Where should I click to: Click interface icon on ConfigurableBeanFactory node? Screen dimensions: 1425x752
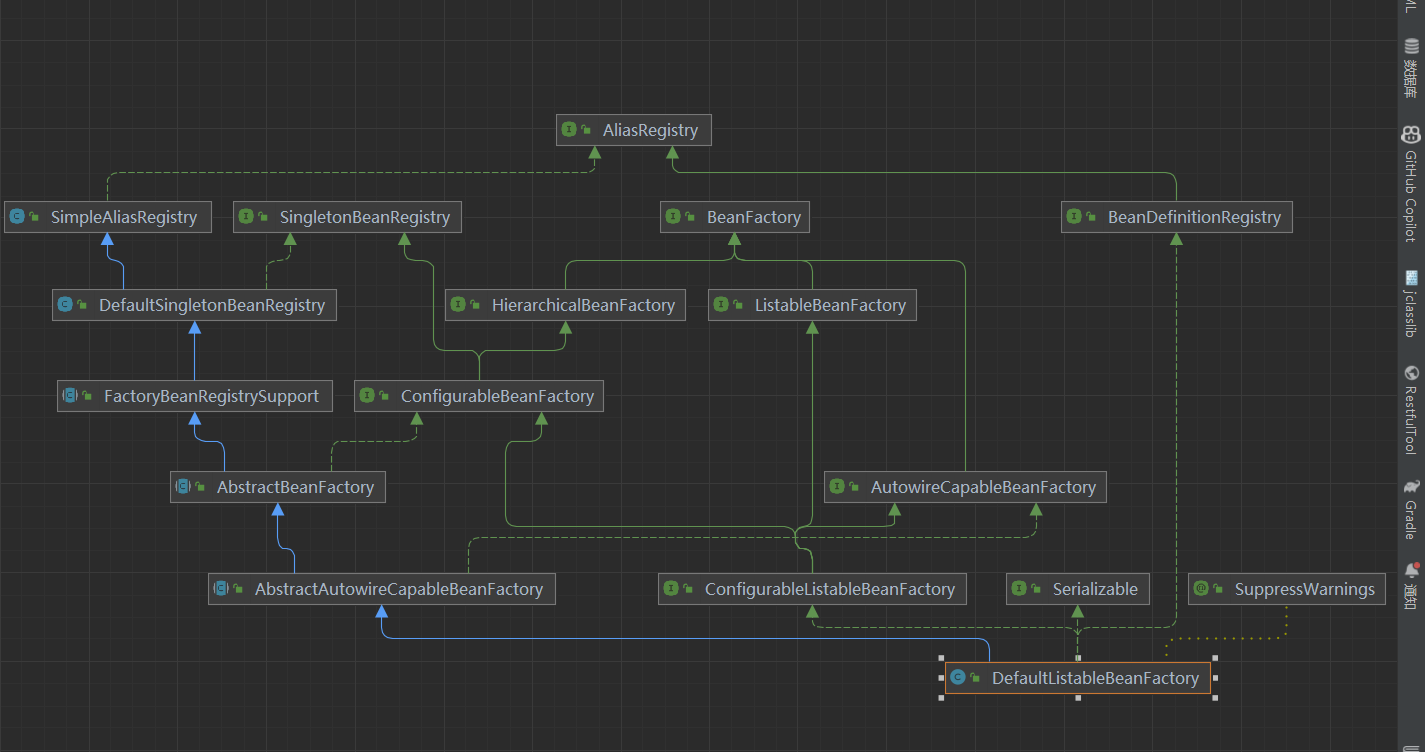coord(367,396)
